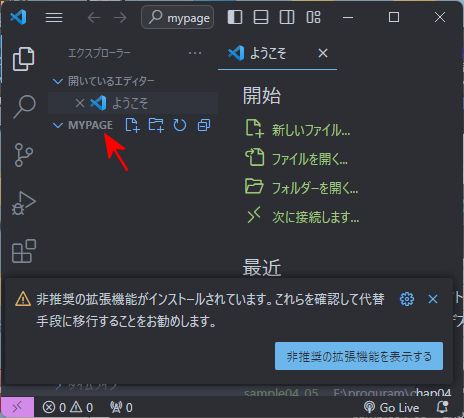This screenshot has width=464, height=418.
Task: Toggle the secondary side bar visibility
Action: pos(287,17)
